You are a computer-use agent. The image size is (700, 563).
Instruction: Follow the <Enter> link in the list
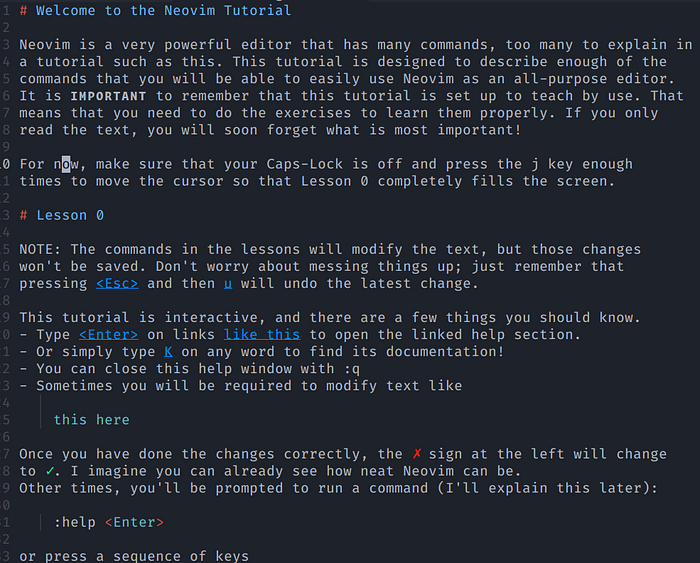point(108,334)
